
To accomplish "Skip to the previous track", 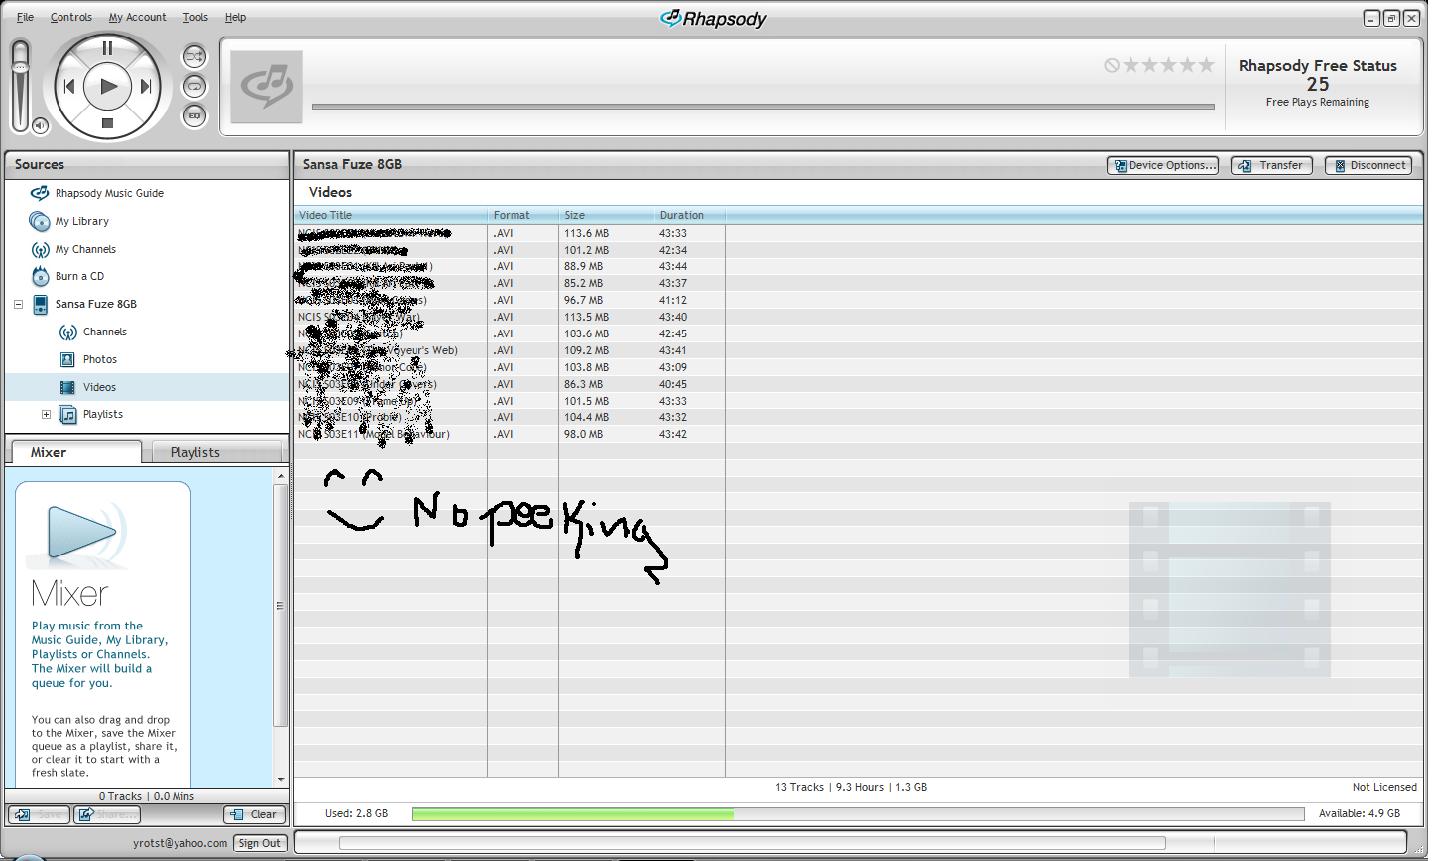I will [x=68, y=87].
